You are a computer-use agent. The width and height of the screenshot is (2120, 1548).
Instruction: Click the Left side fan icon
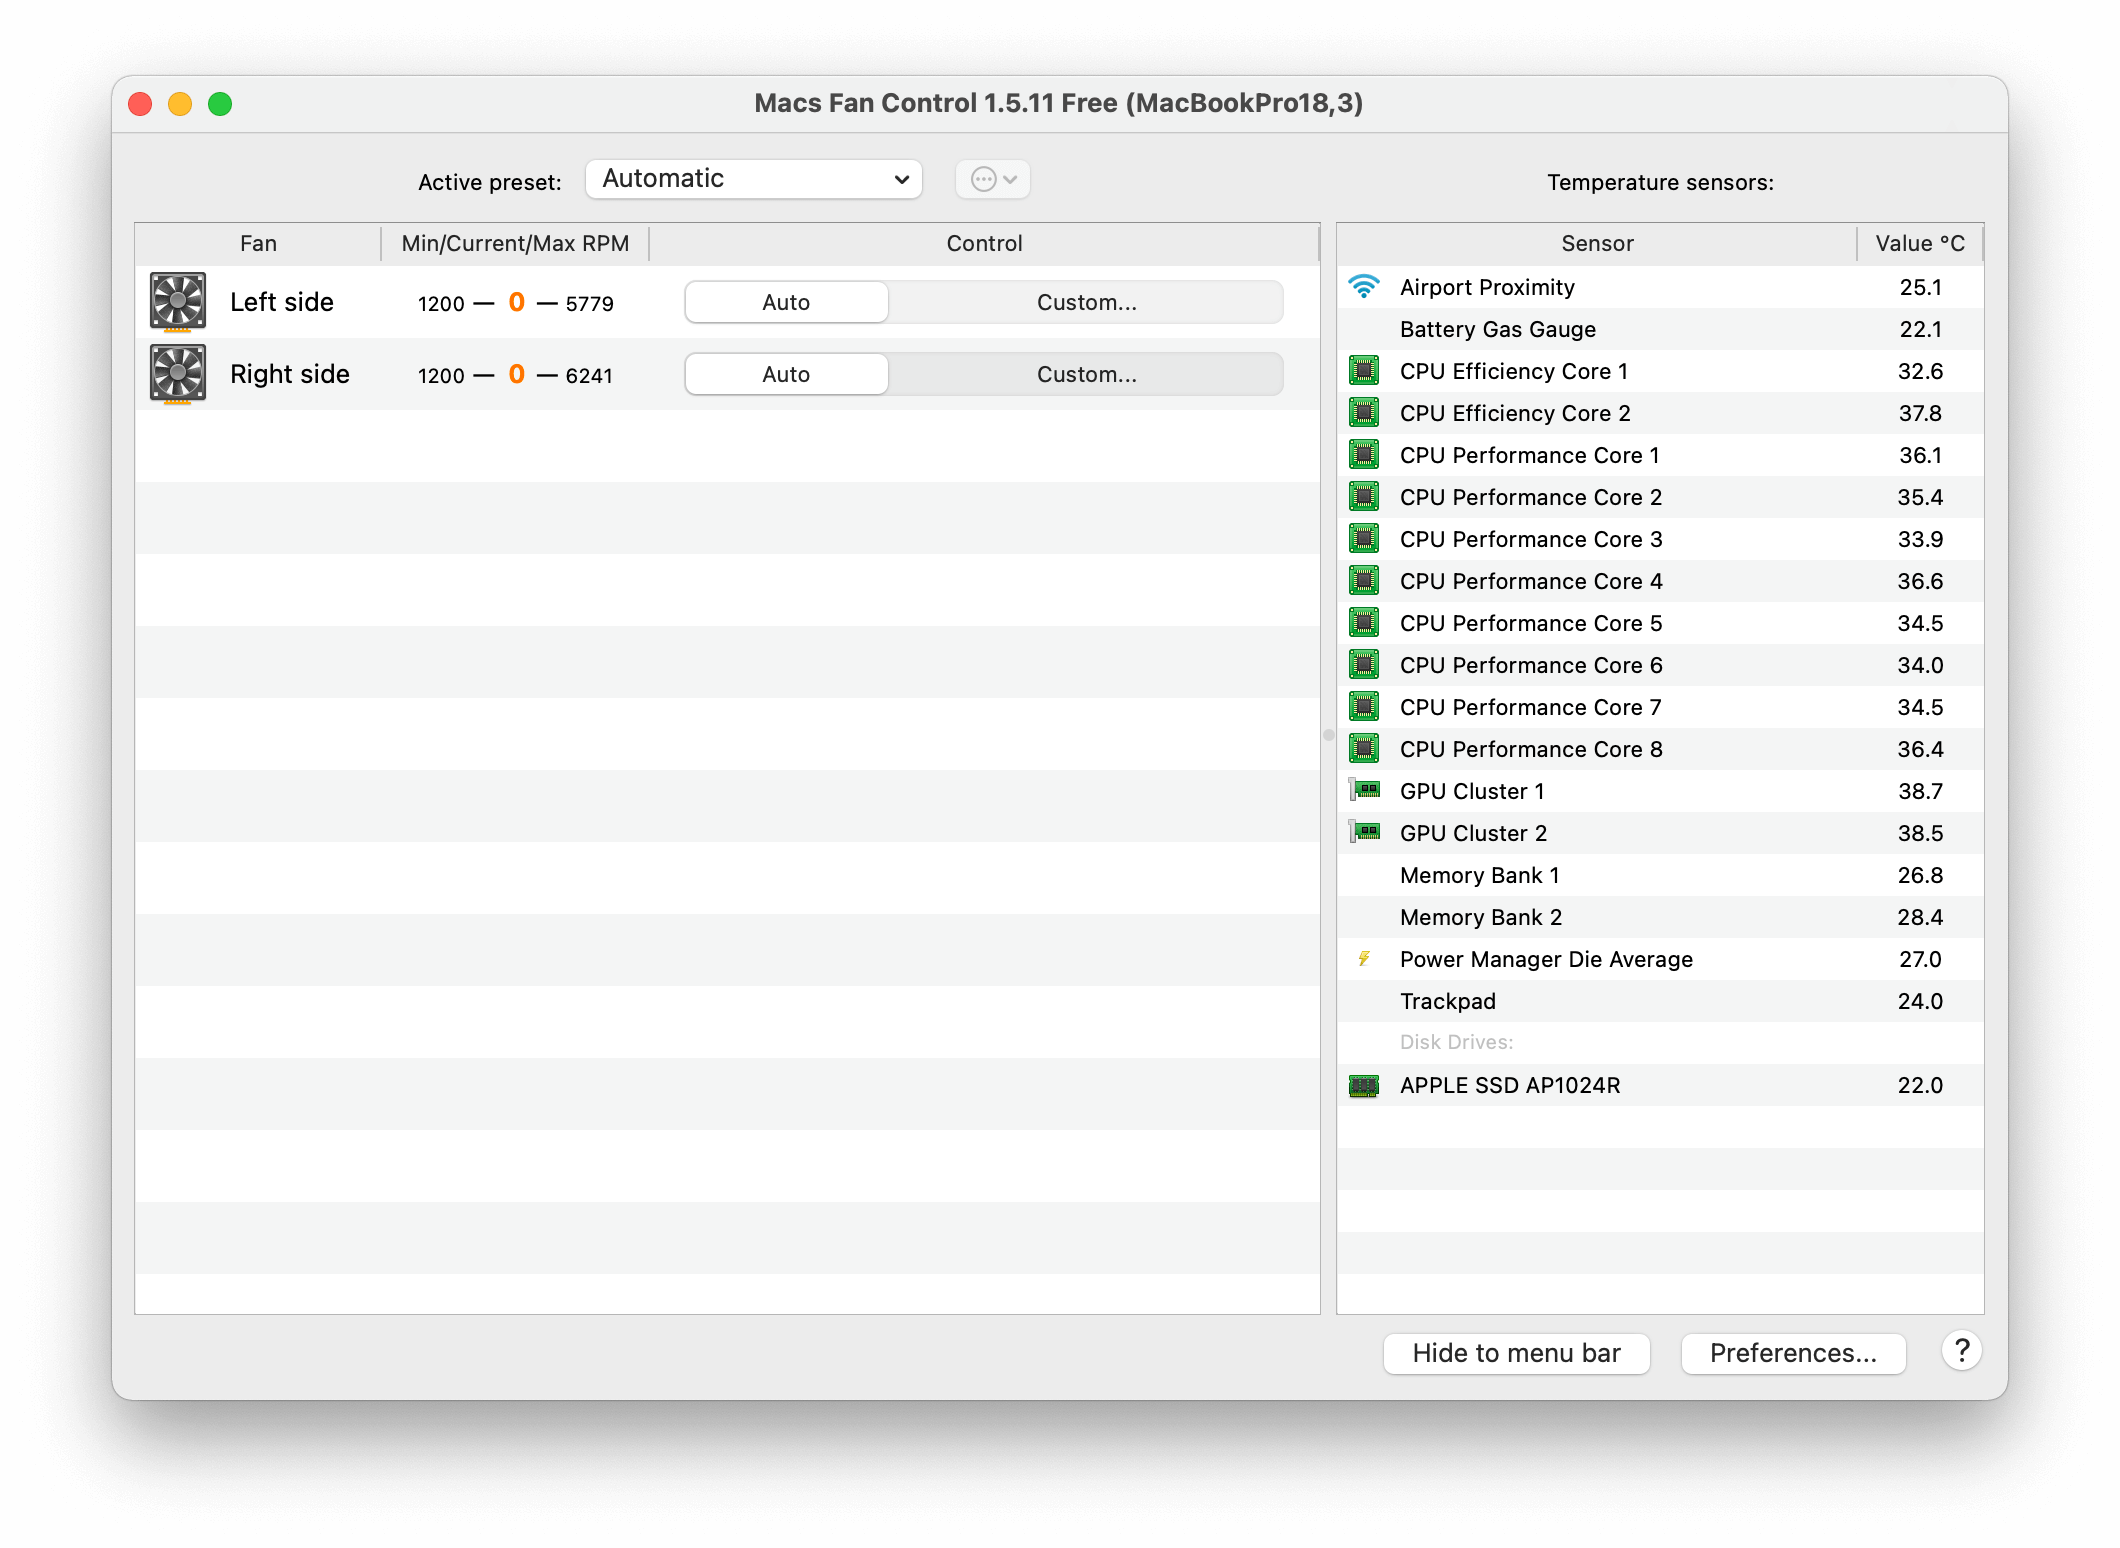tap(178, 301)
